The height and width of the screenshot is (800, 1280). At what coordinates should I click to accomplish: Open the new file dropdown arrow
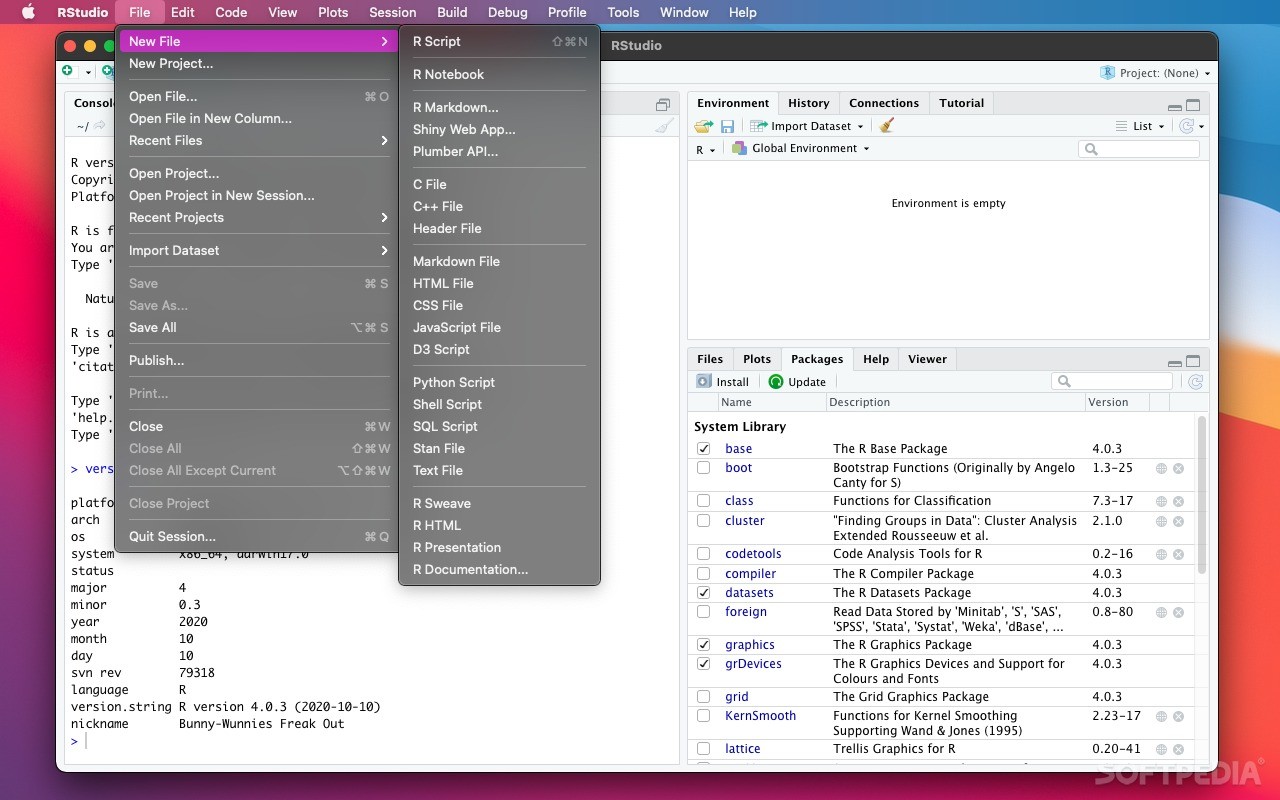(x=88, y=72)
